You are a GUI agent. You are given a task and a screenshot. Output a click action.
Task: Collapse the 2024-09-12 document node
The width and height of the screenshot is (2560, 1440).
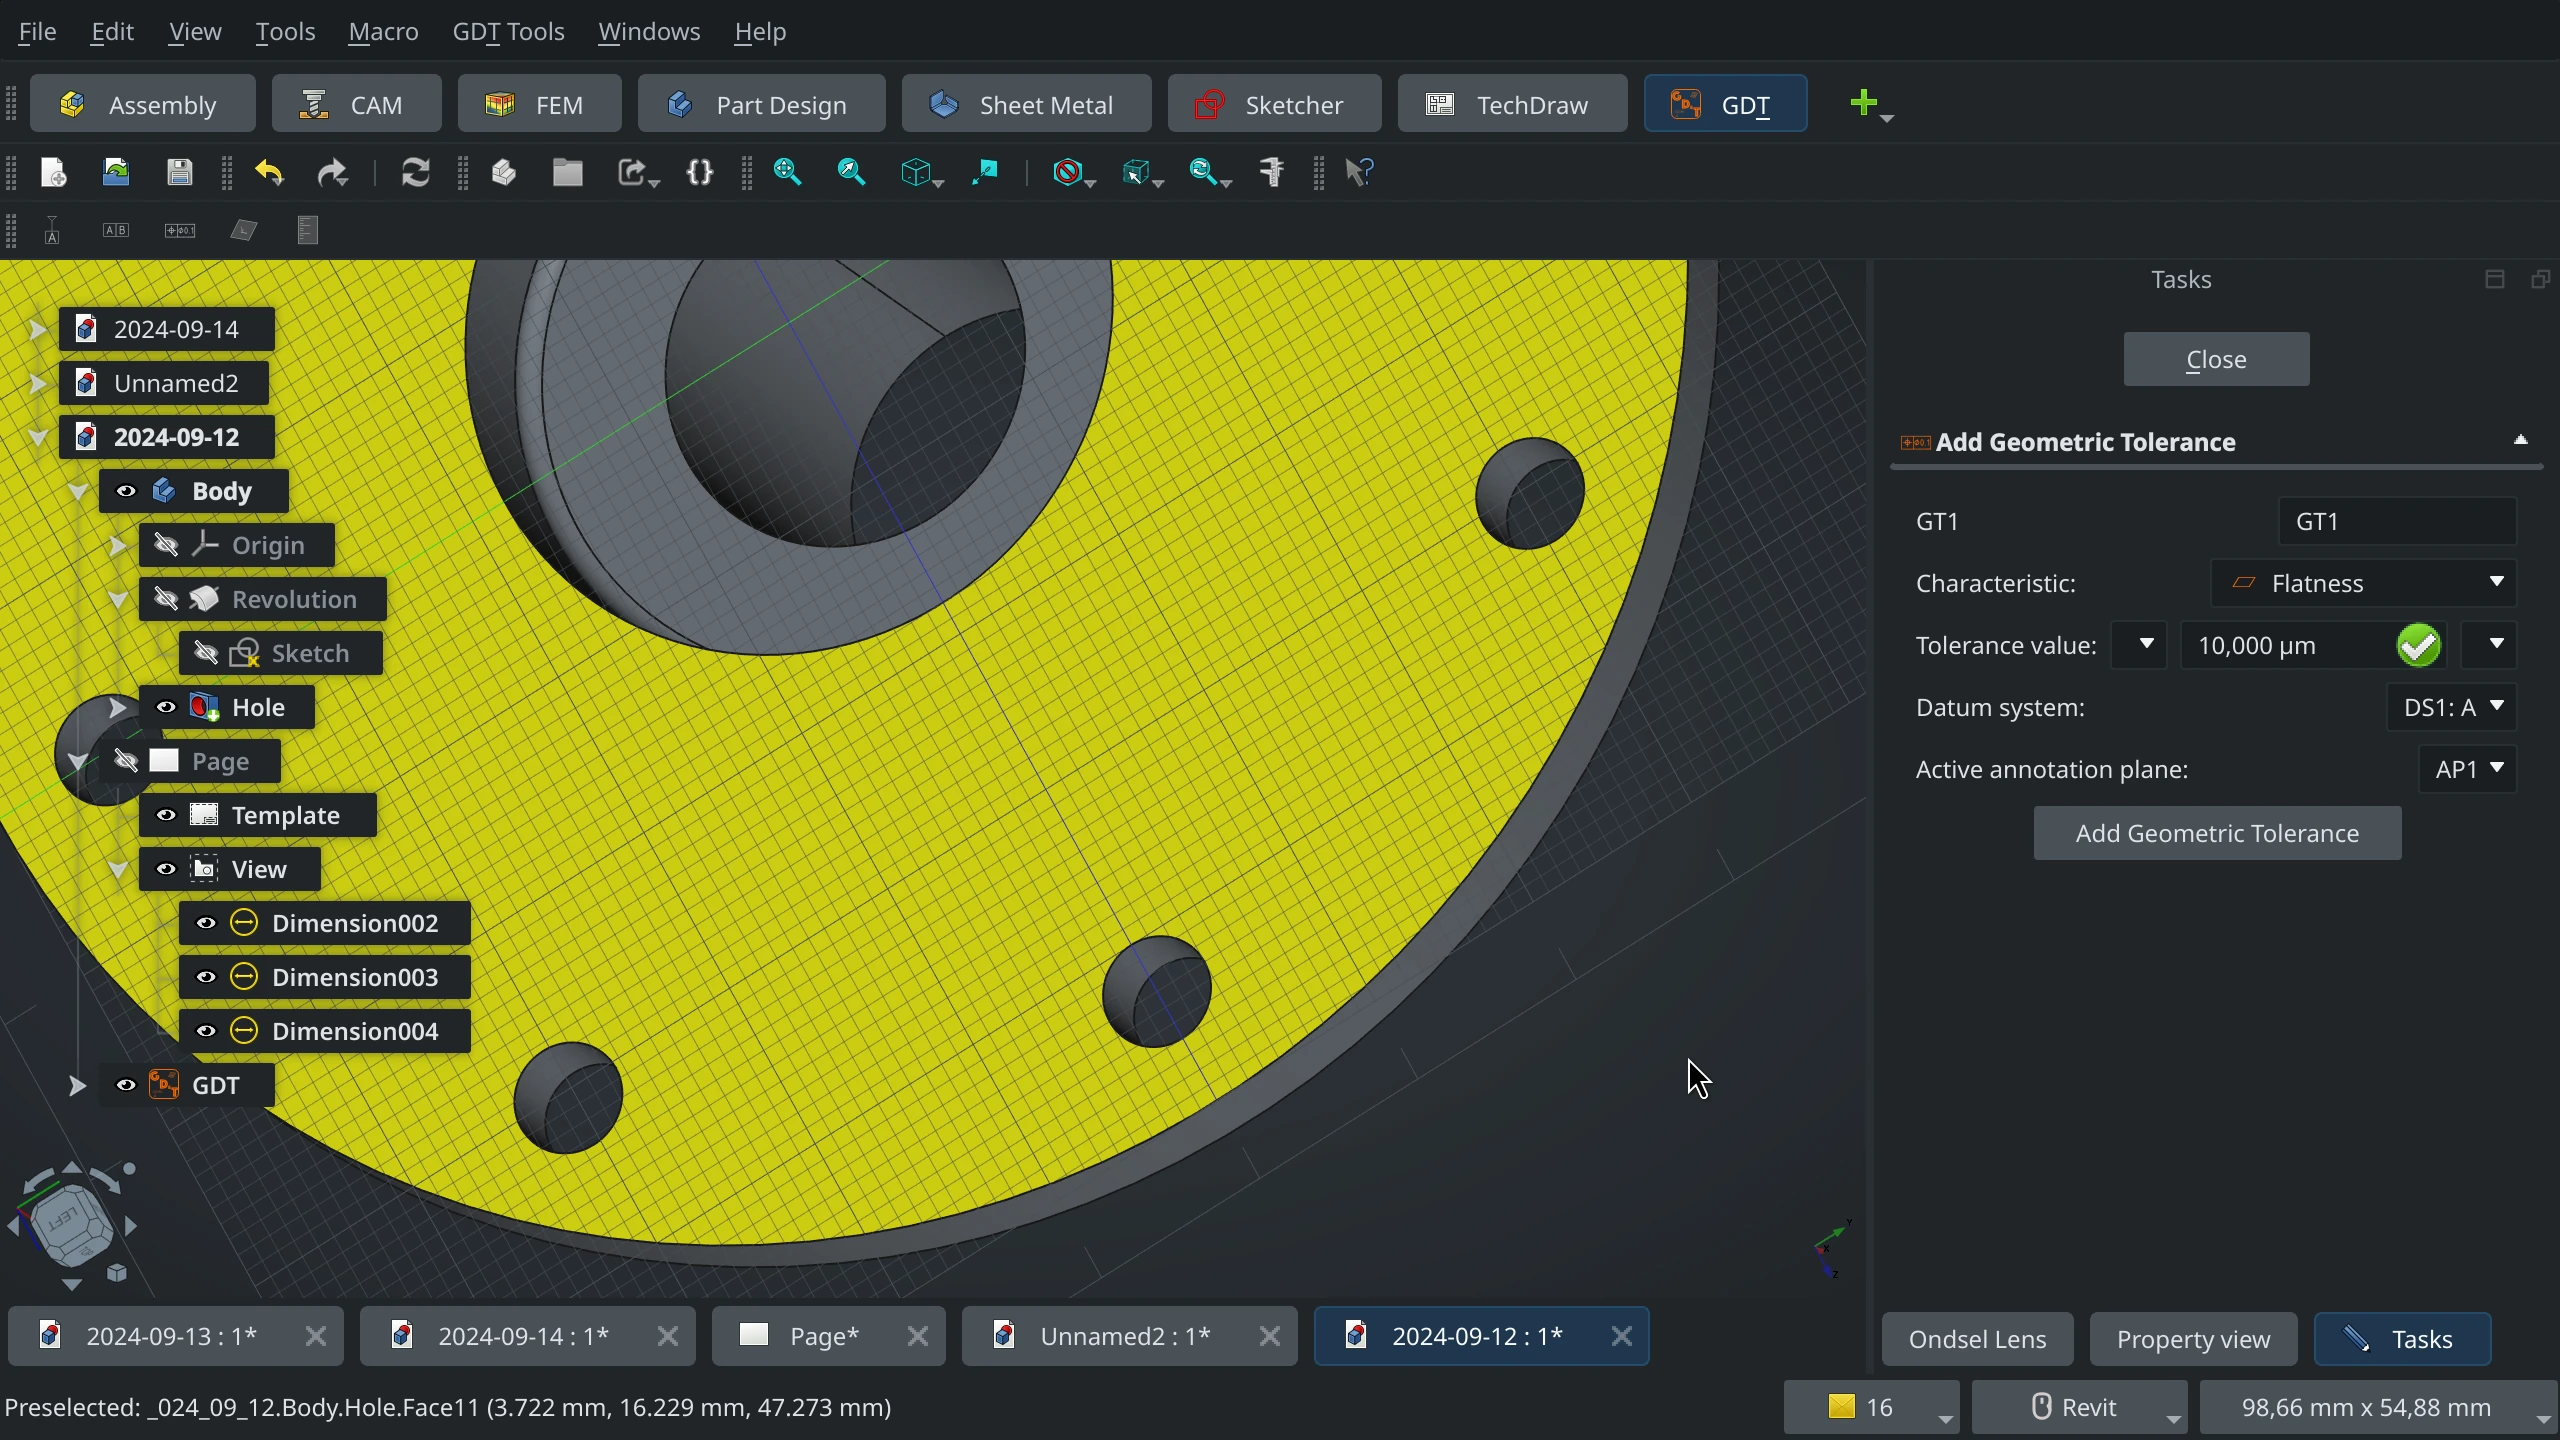(x=37, y=437)
